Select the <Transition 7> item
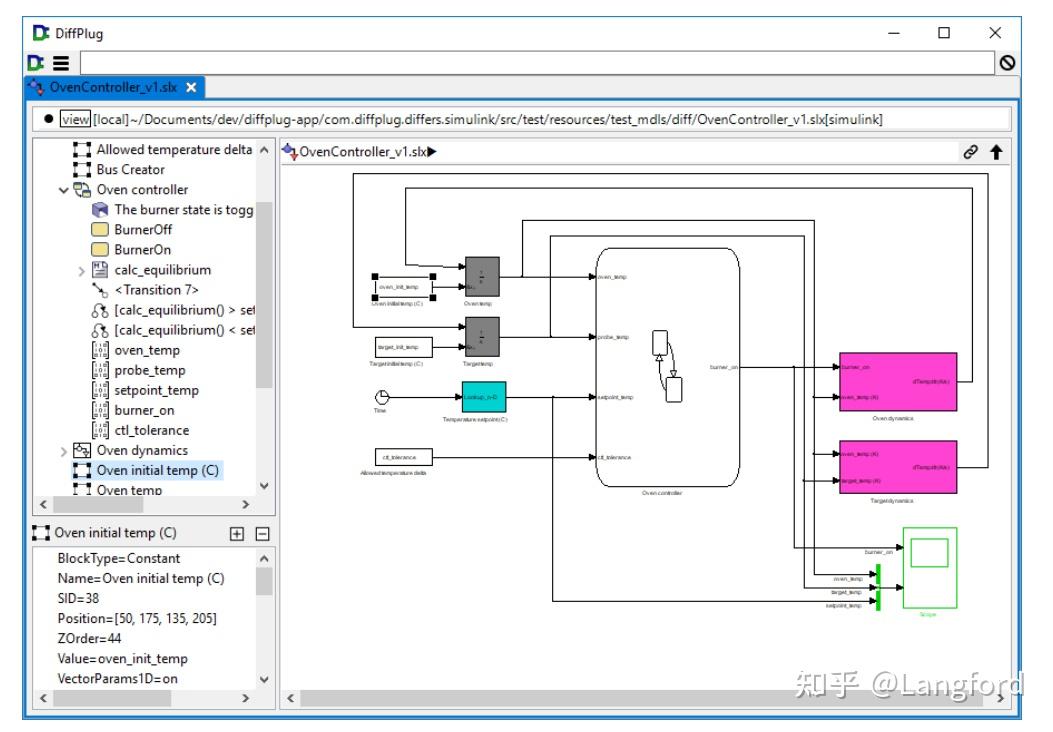The image size is (1053, 732). 156,290
